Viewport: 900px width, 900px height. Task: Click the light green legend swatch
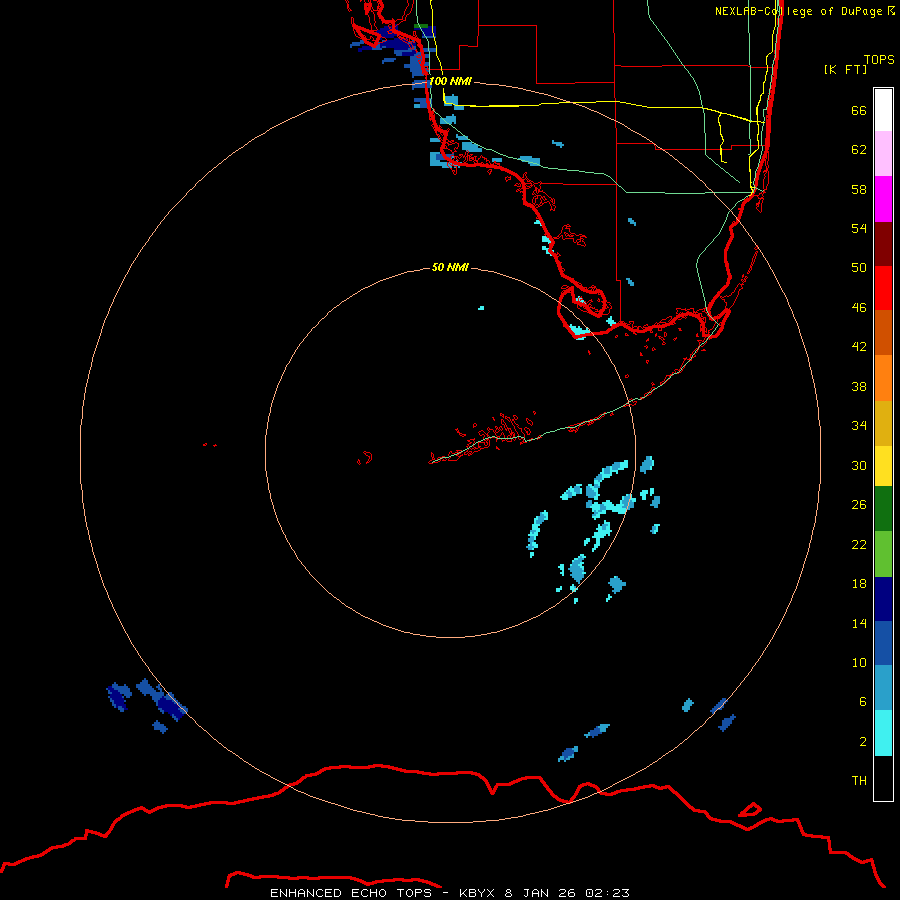coord(883,554)
